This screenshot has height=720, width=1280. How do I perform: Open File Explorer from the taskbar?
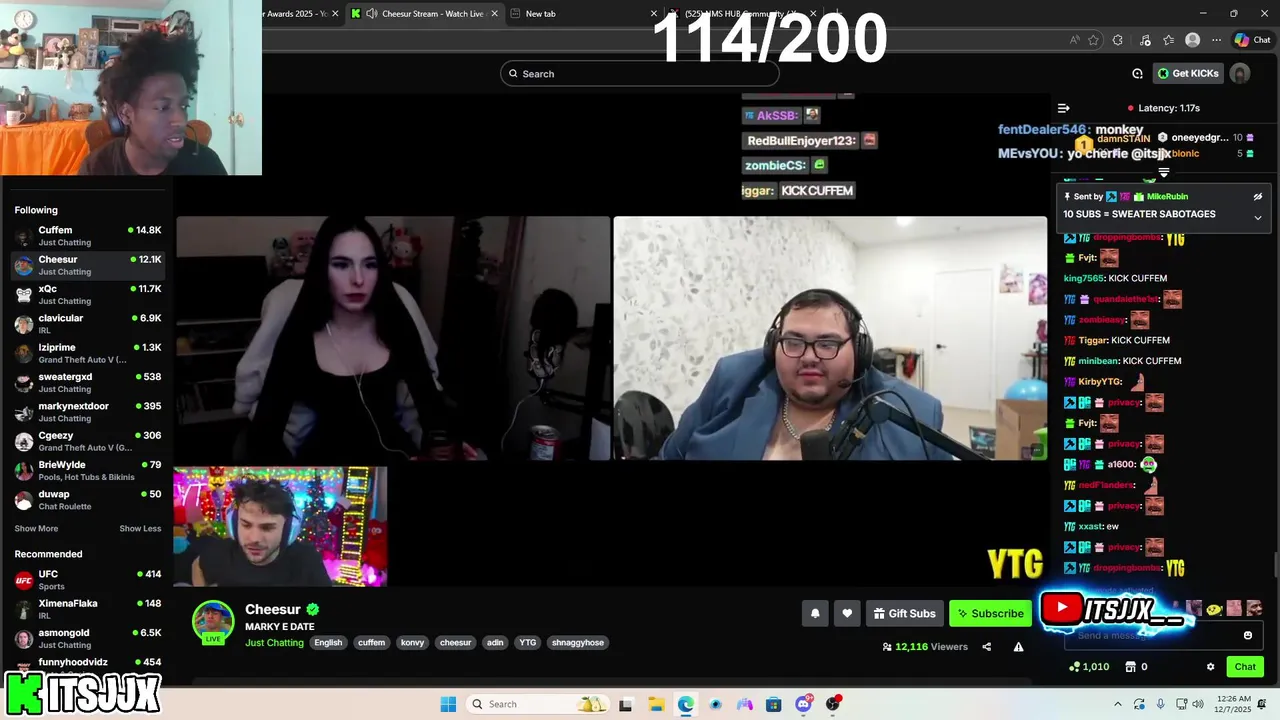(656, 704)
